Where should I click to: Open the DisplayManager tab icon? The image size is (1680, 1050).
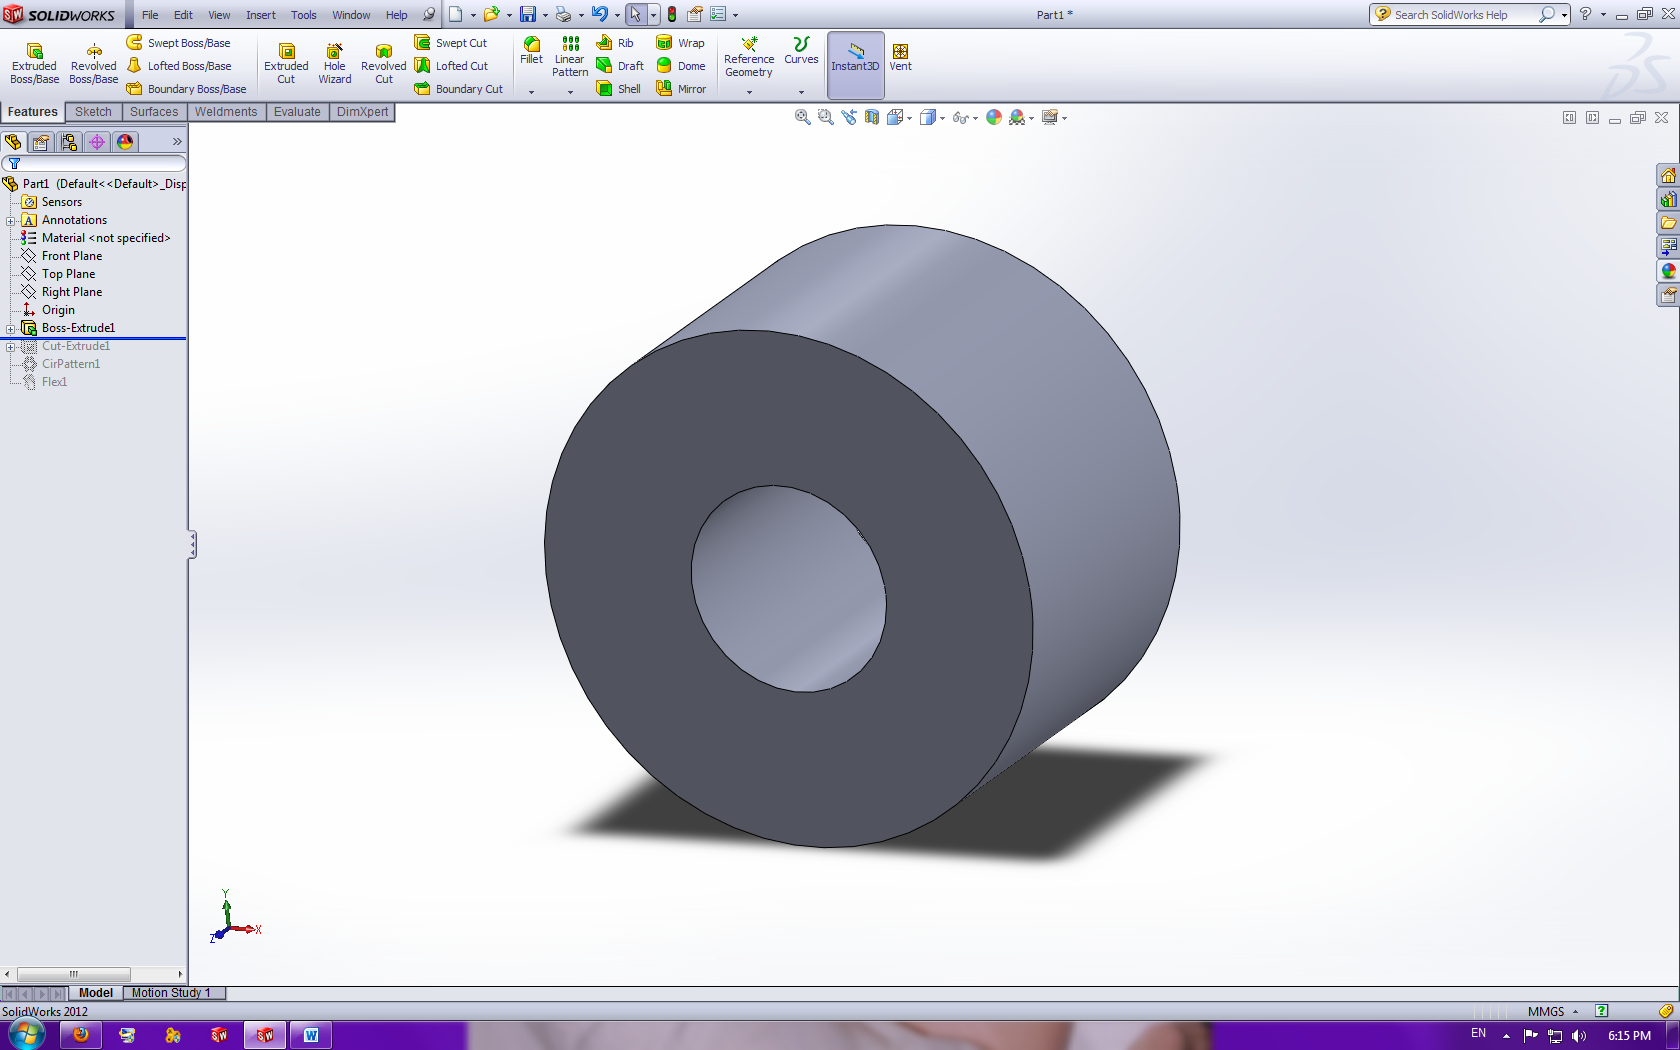[125, 142]
